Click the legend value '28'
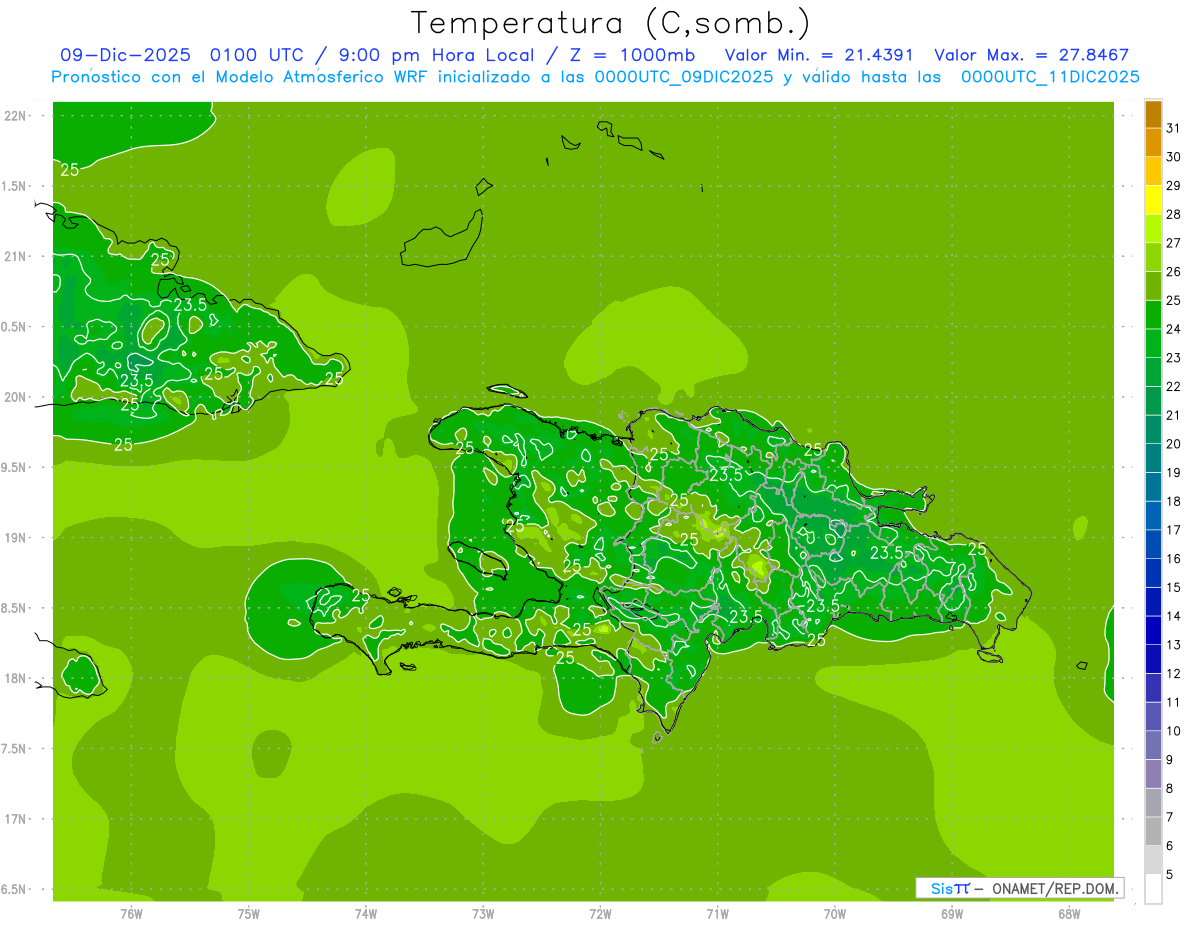The image size is (1200, 927). coord(1174,214)
